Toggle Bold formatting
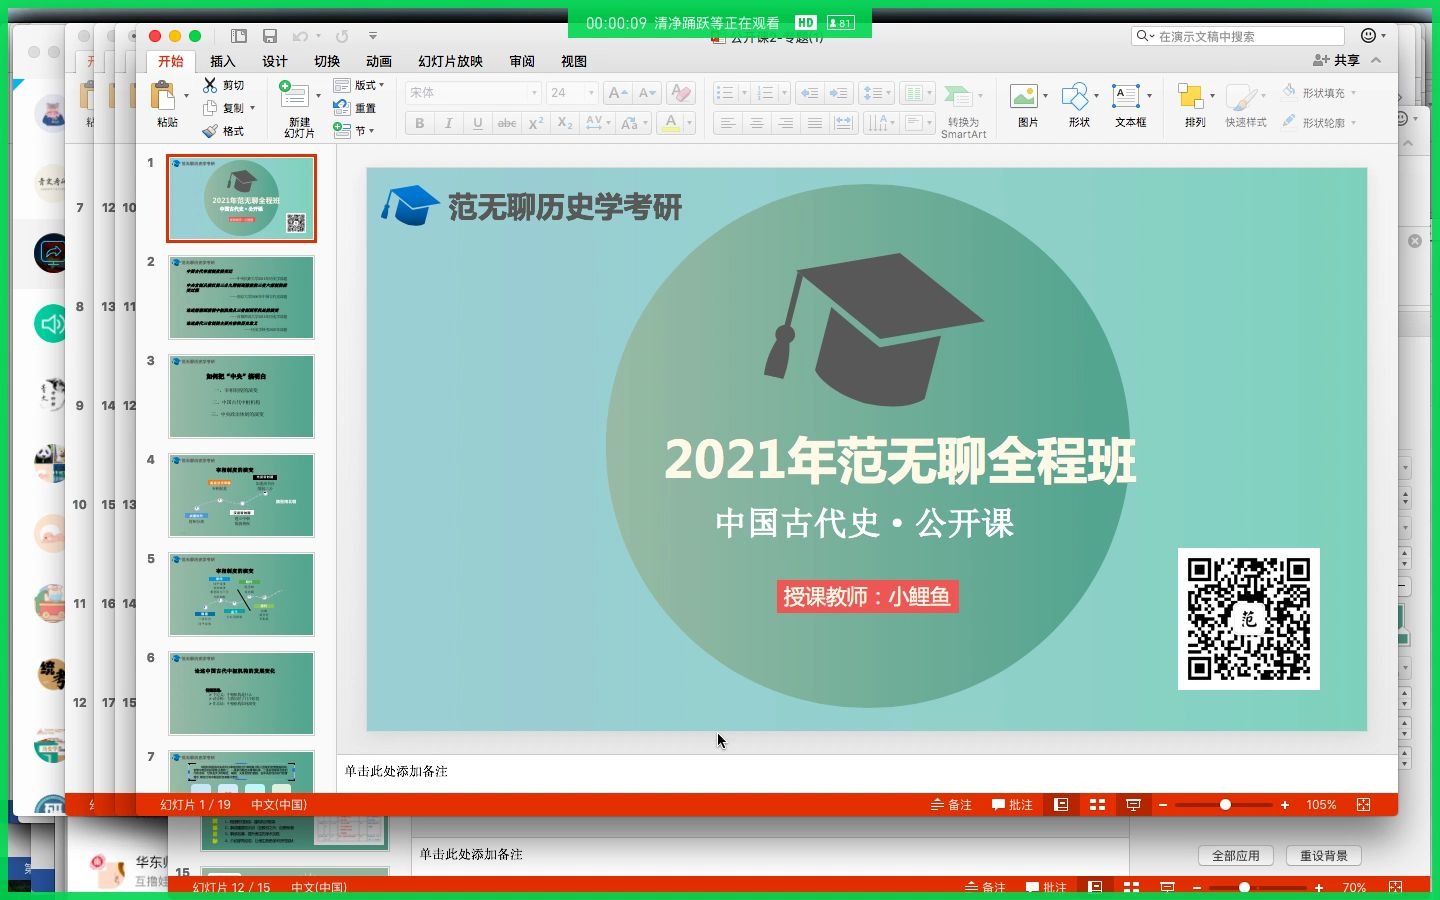This screenshot has width=1440, height=900. coord(420,123)
